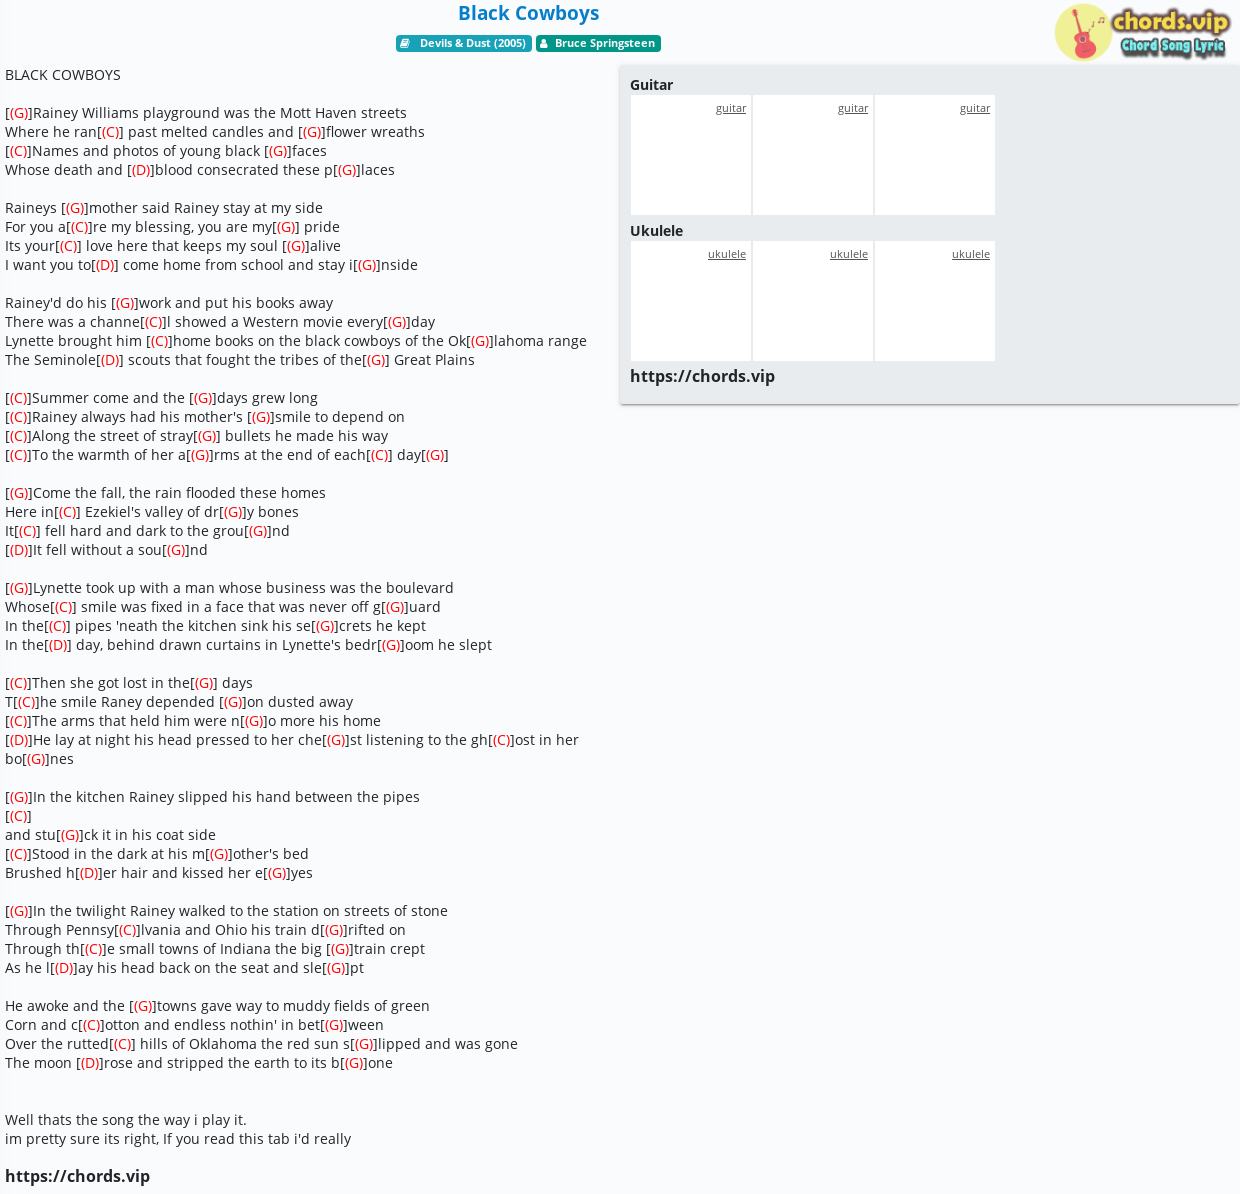
Task: Click https://chords.vip at the page bottom
Action: (x=77, y=1176)
